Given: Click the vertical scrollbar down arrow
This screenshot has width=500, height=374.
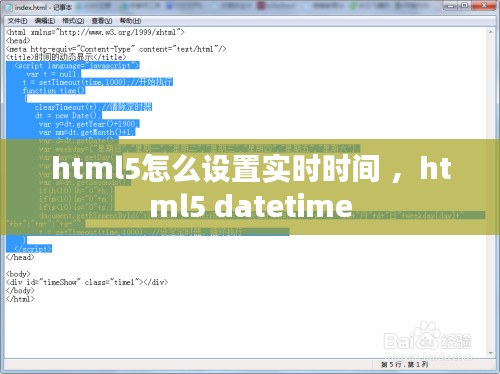Looking at the screenshot, I should pyautogui.click(x=490, y=353).
